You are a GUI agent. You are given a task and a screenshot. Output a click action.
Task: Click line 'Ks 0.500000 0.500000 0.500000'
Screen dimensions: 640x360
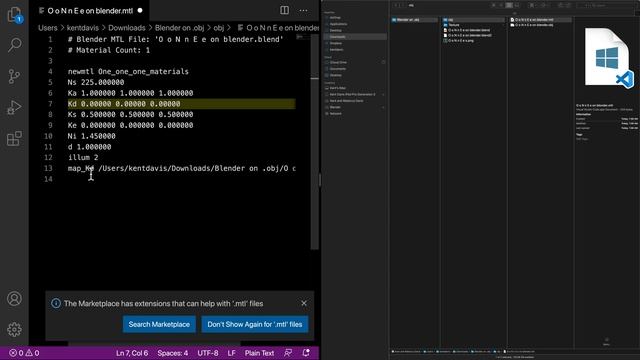coord(131,114)
